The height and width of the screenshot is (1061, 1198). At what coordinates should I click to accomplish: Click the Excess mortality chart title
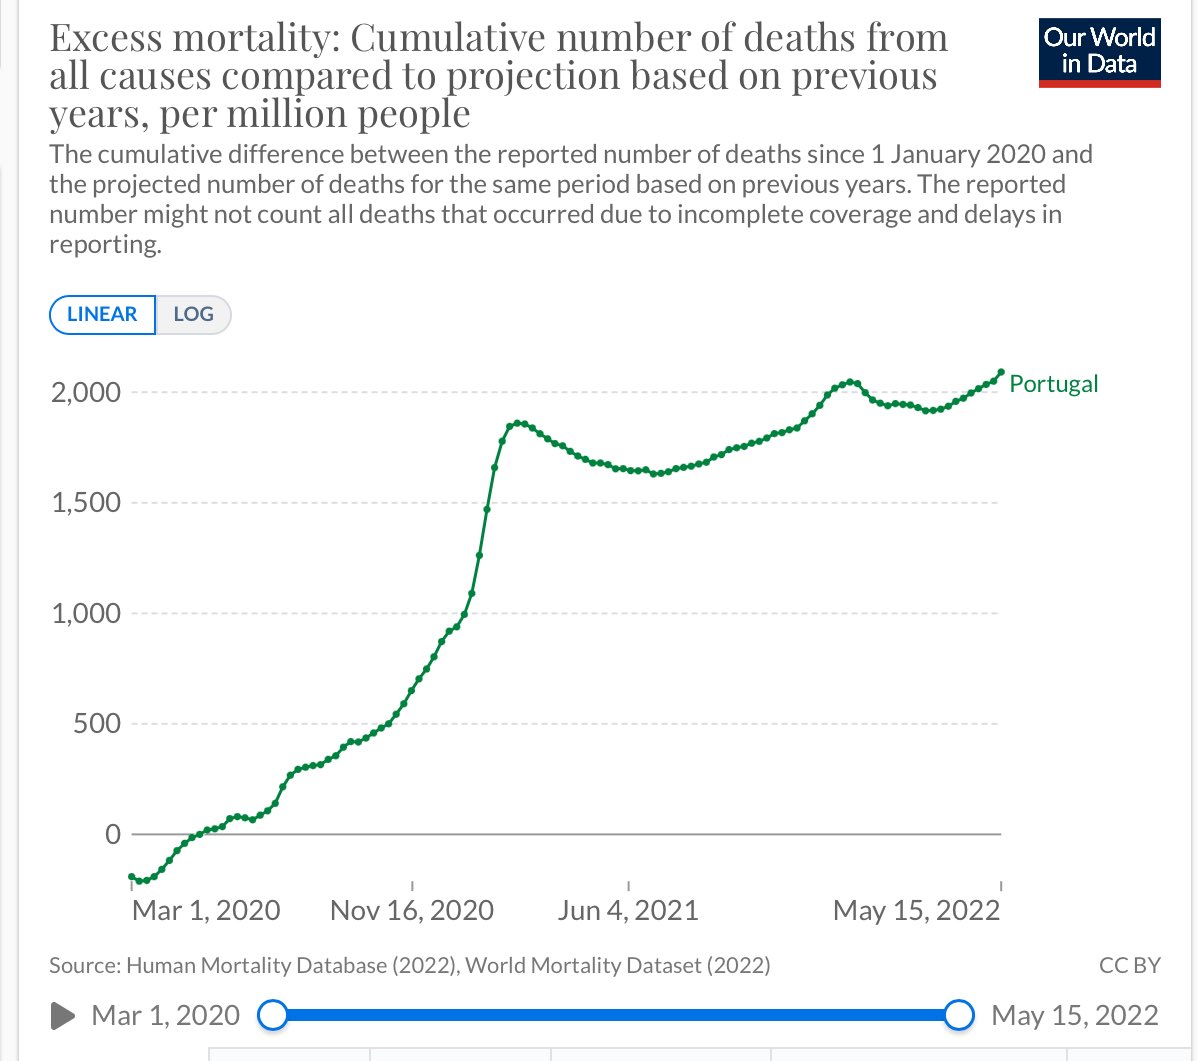pos(497,76)
